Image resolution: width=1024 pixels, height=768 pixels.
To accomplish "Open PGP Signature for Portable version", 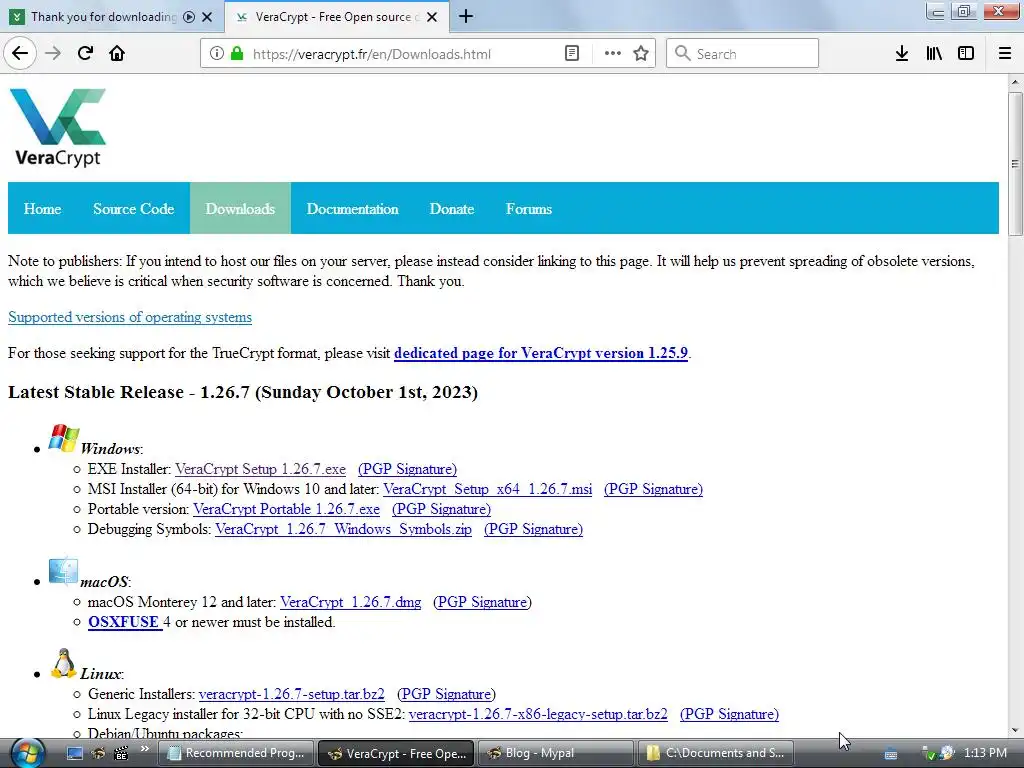I will [441, 509].
